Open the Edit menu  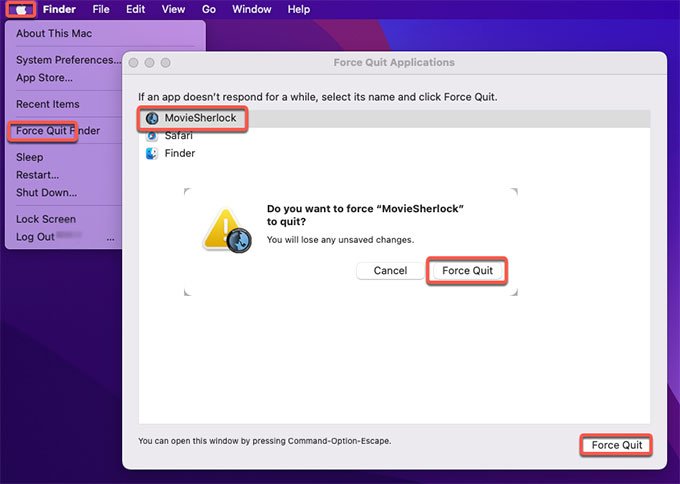pos(136,9)
